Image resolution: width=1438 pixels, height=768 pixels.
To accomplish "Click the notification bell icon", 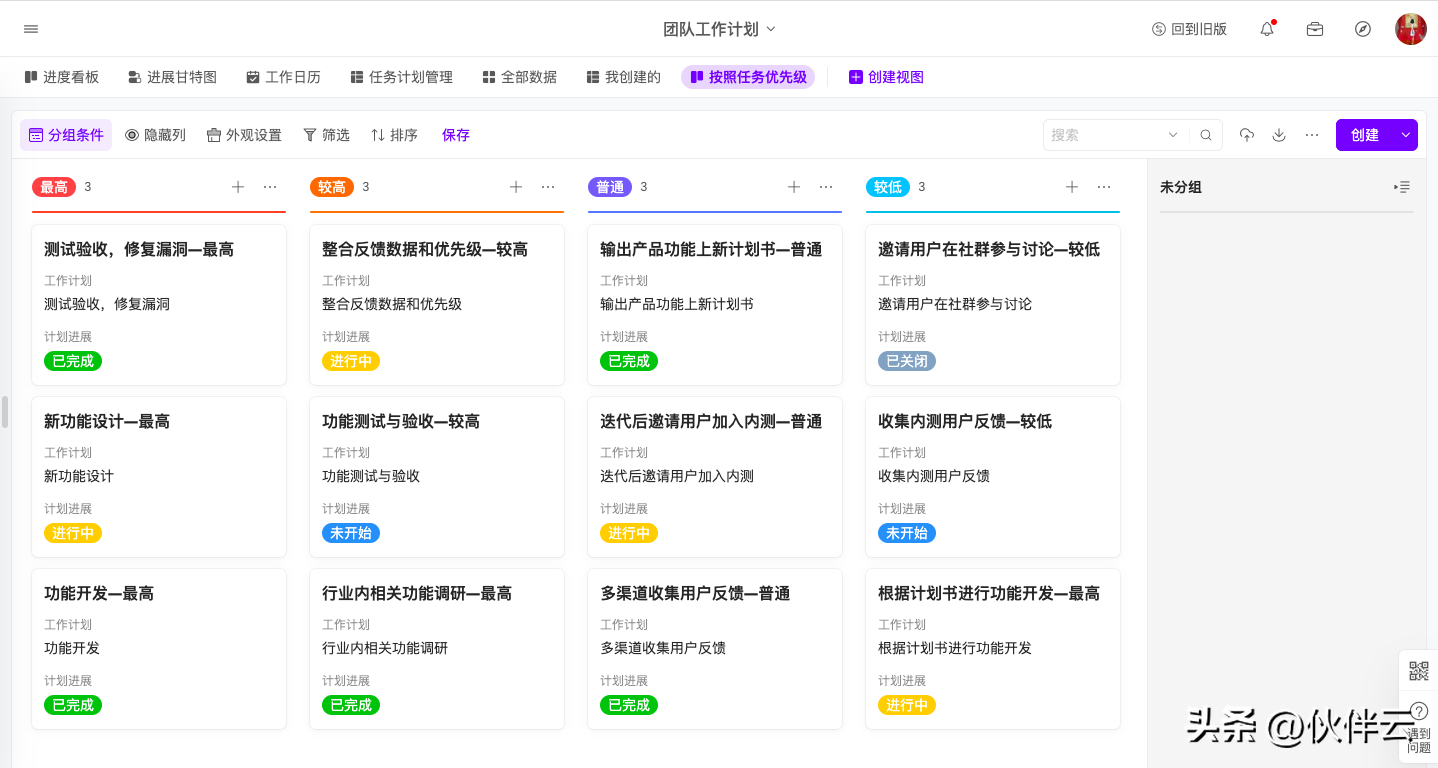I will tap(1267, 29).
